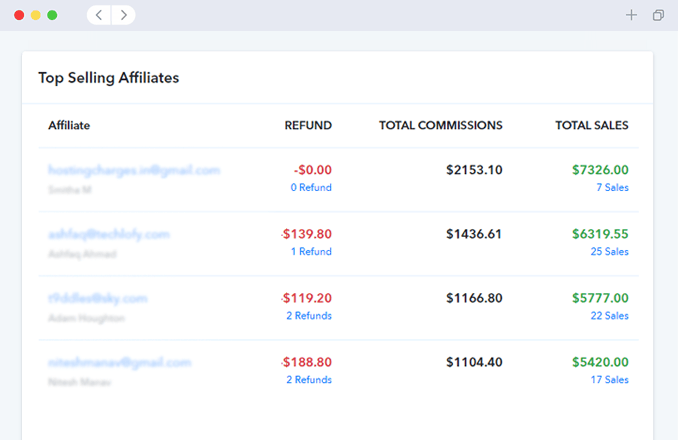Viewport: 678px width, 440px height.
Task: Click the yellow minimize window button
Action: click(x=35, y=15)
